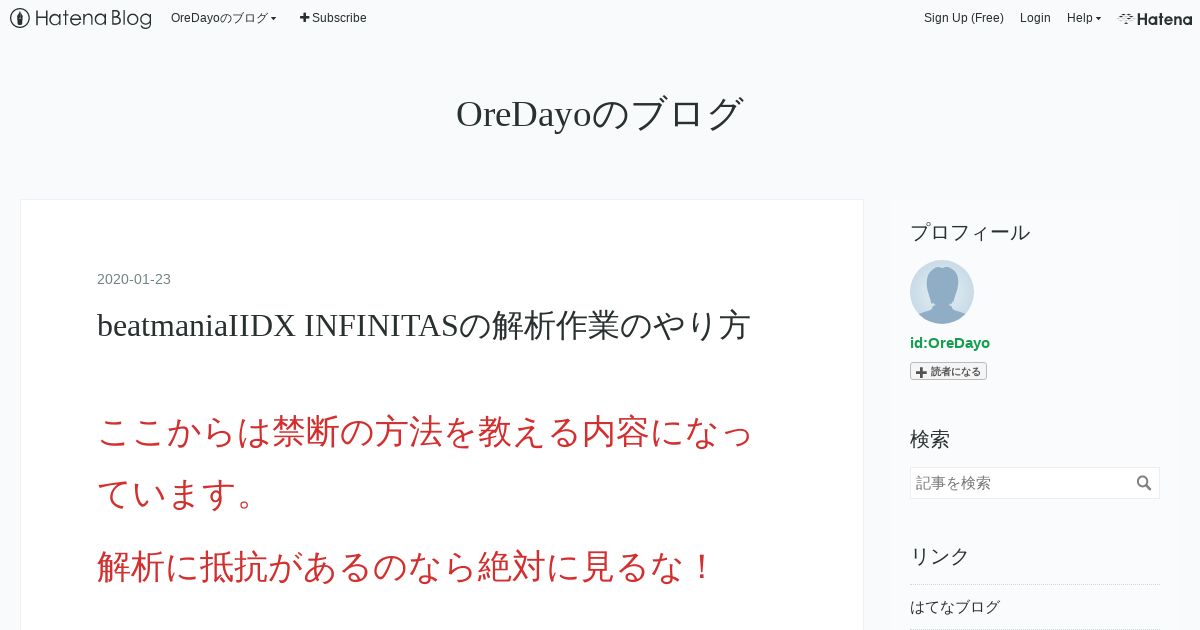The width and height of the screenshot is (1200, 630).
Task: Click the 記事を検索 search field
Action: pyautogui.click(x=1022, y=483)
